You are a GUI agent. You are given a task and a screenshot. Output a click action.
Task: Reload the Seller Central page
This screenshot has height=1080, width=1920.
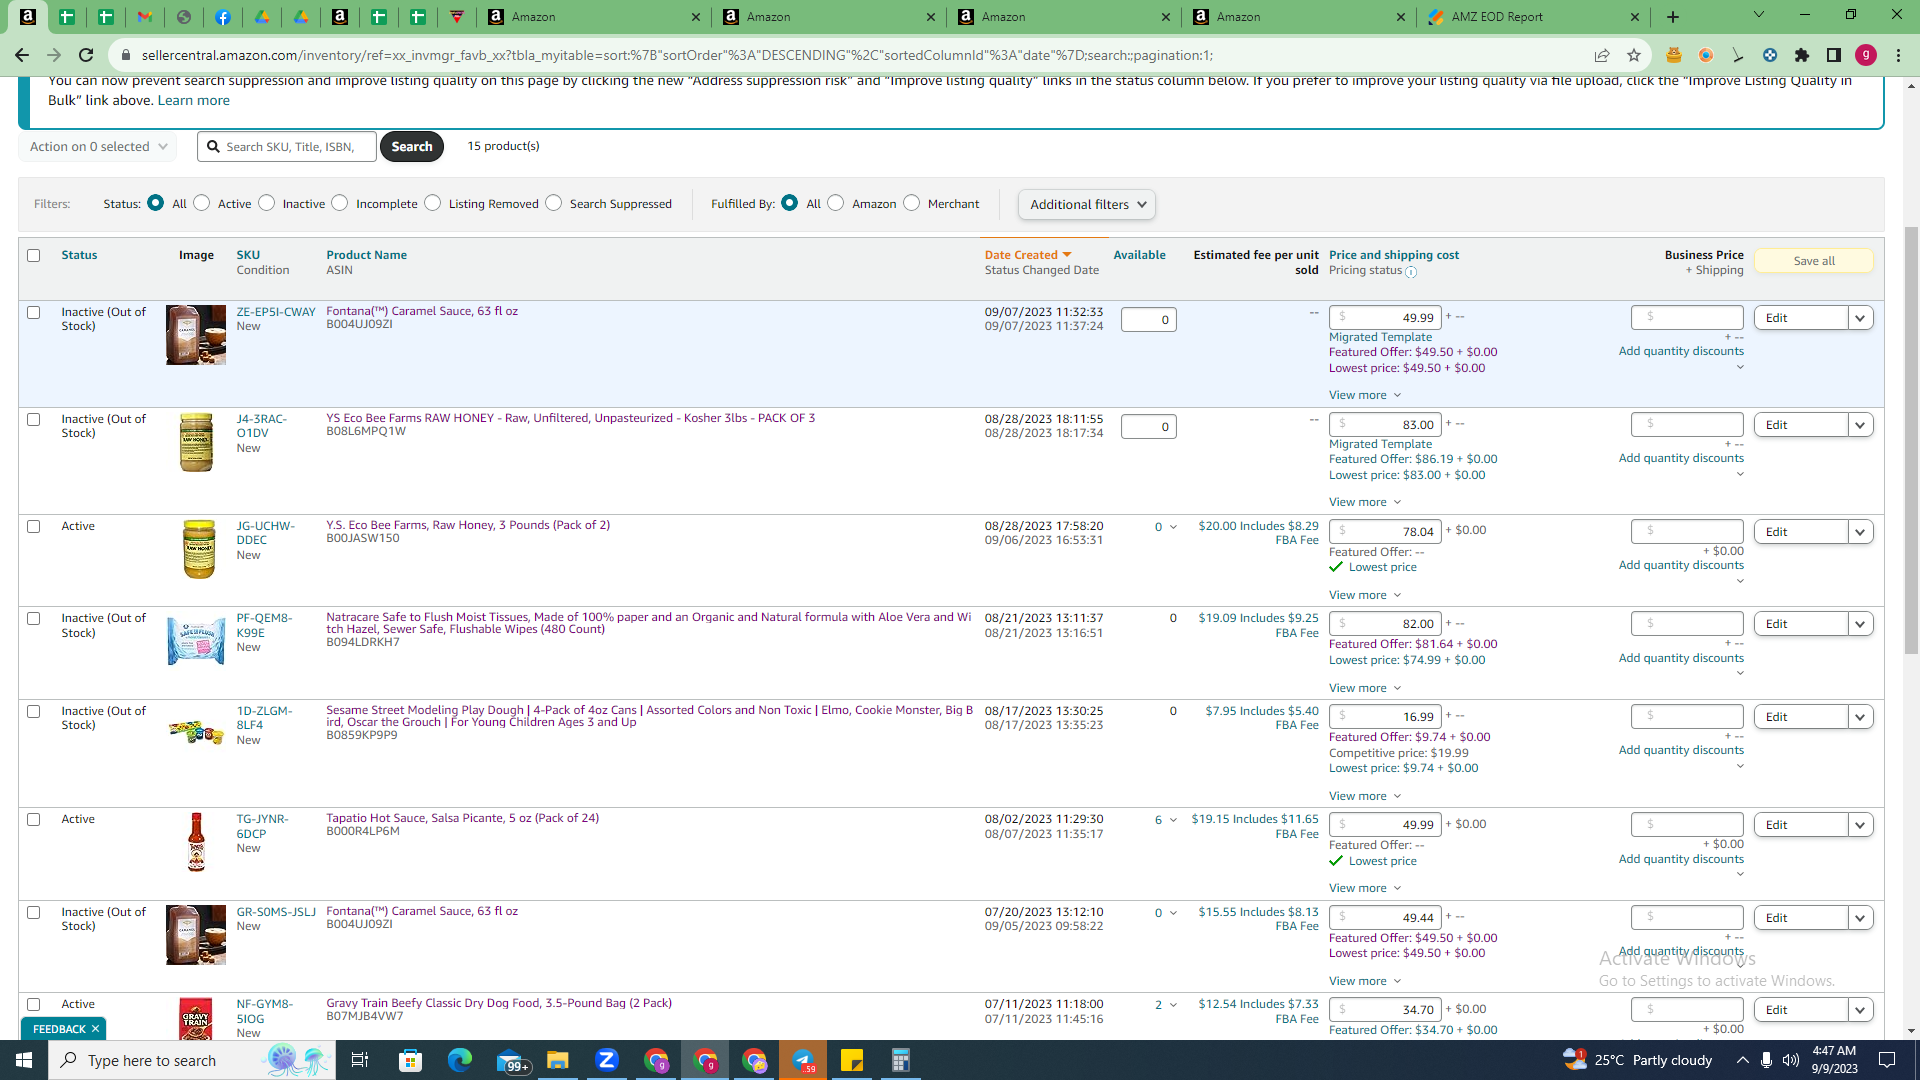pos(86,55)
